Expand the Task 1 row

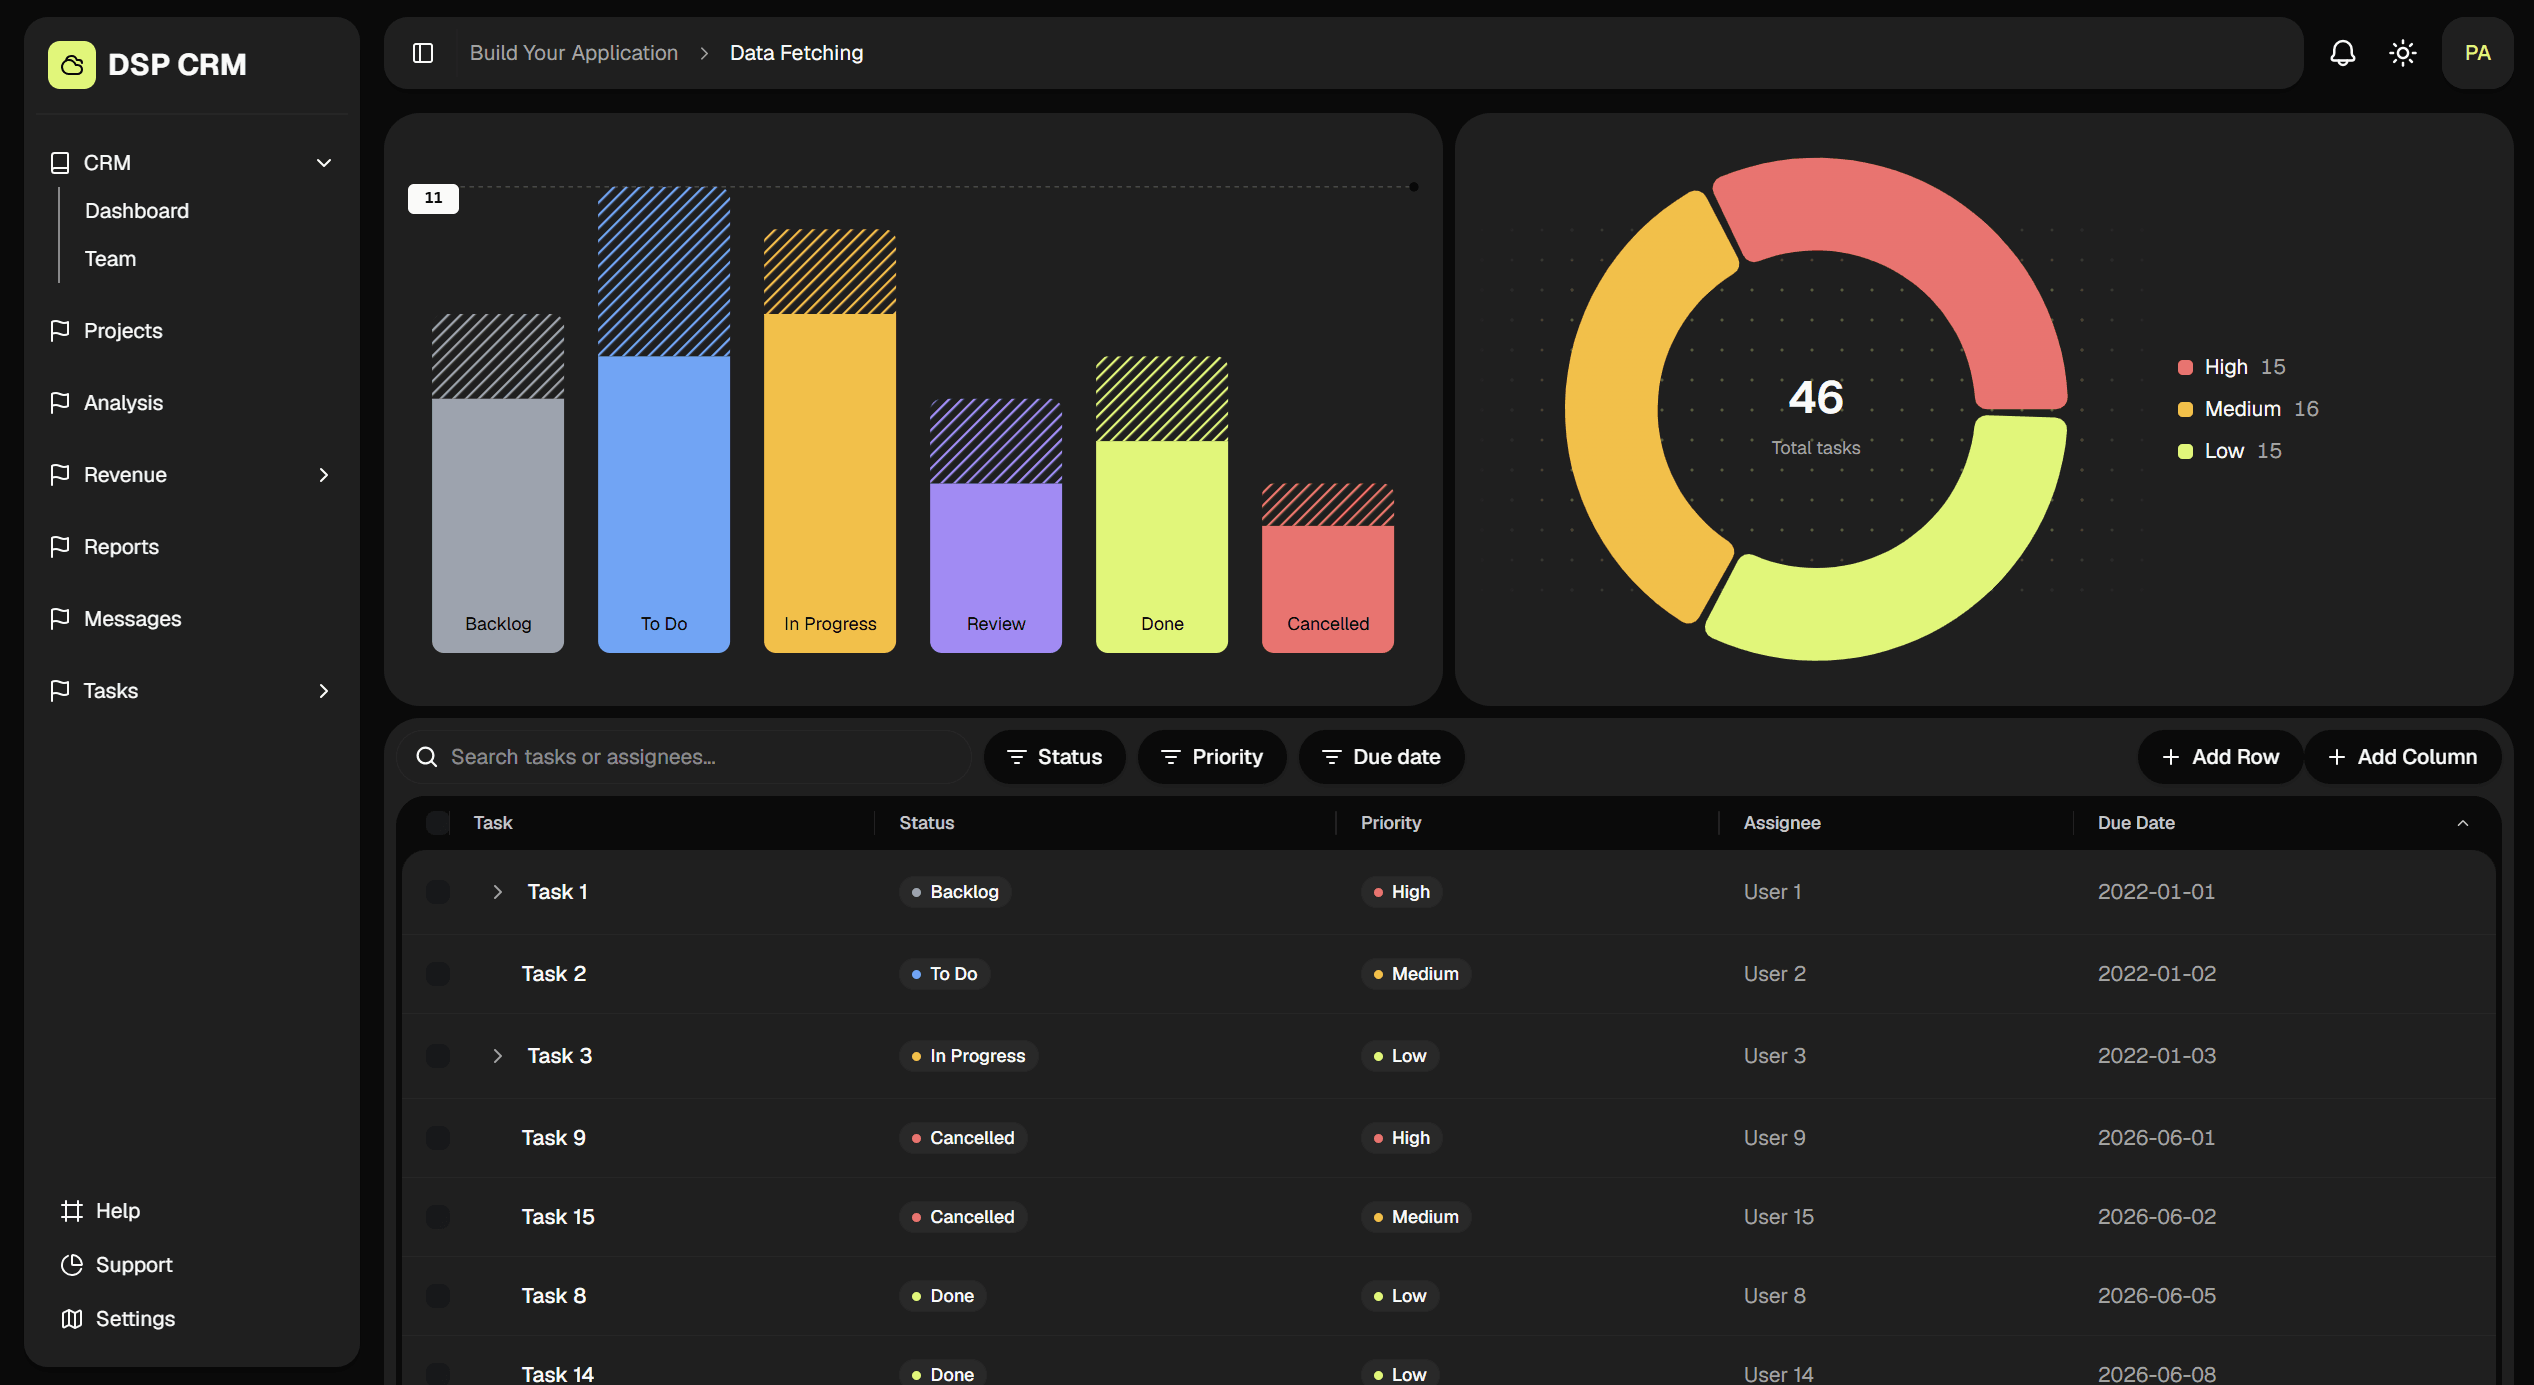[x=497, y=892]
